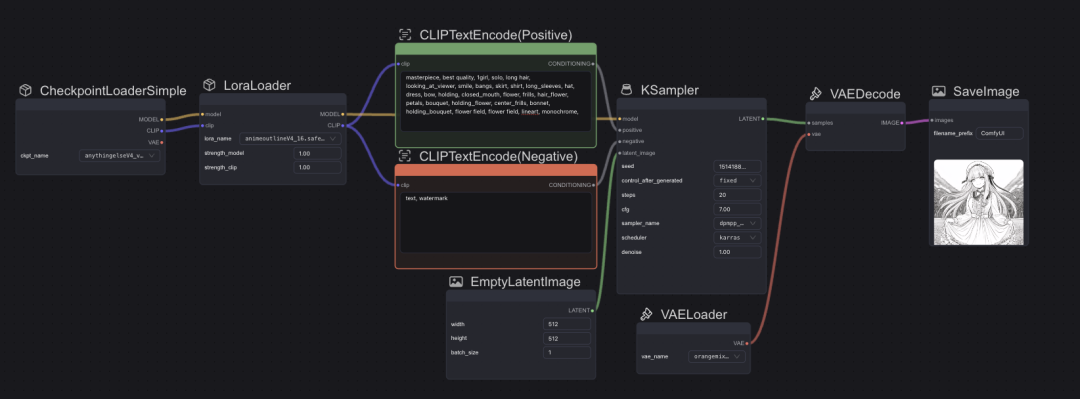This screenshot has width=1080, height=399.
Task: Select the CheckpointLoaderSimple node title
Action: pyautogui.click(x=113, y=91)
